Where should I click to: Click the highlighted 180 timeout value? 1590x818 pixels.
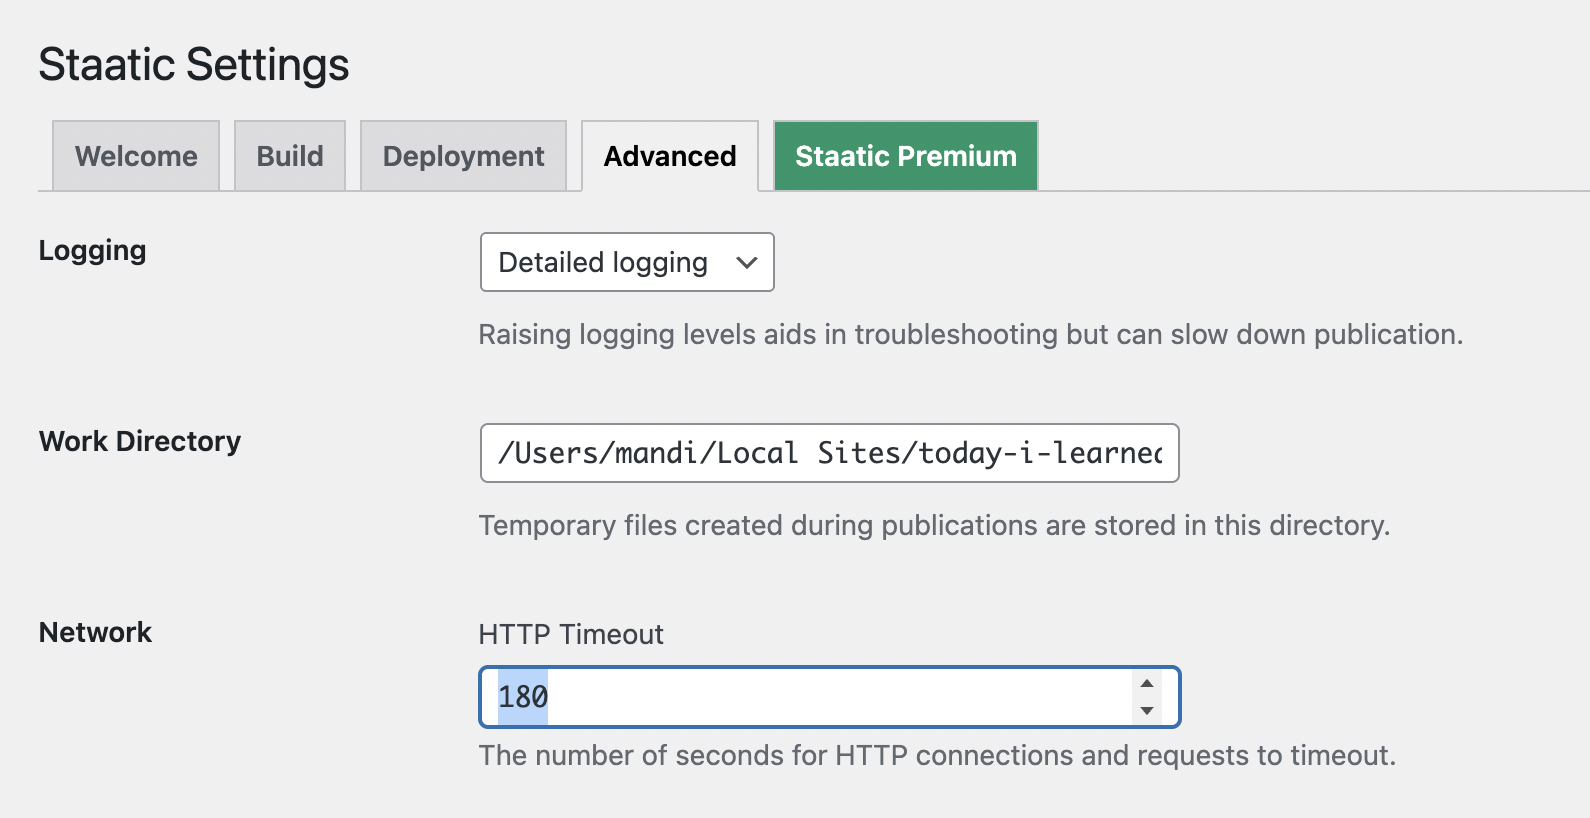point(523,697)
